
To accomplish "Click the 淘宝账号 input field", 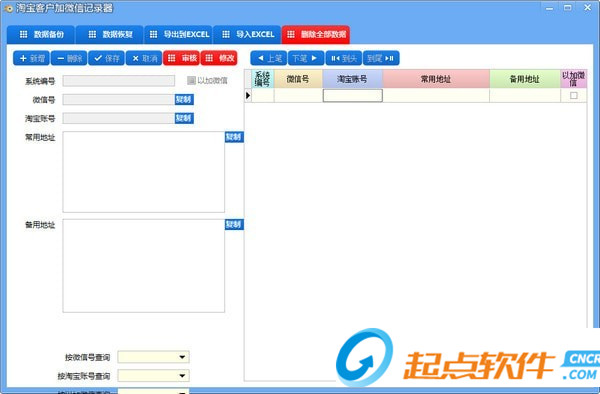I will point(119,118).
